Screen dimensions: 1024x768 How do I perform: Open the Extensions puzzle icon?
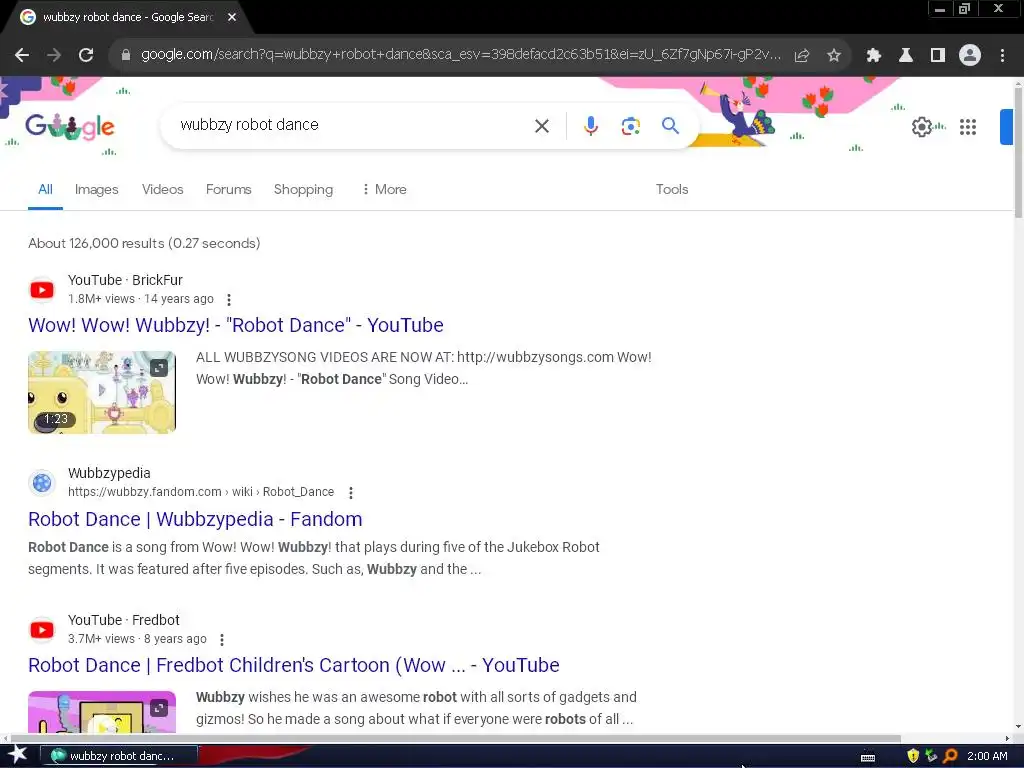tap(874, 55)
